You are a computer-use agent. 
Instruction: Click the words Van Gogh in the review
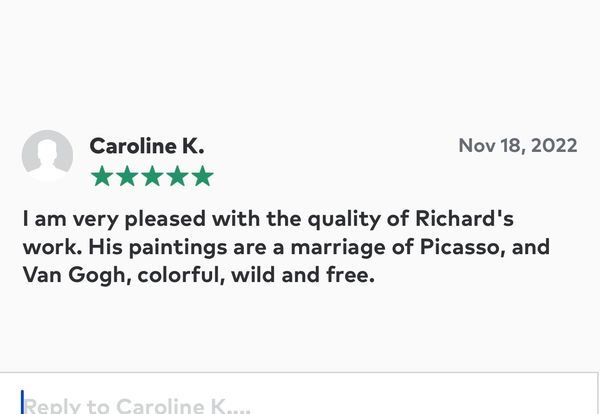pos(74,275)
